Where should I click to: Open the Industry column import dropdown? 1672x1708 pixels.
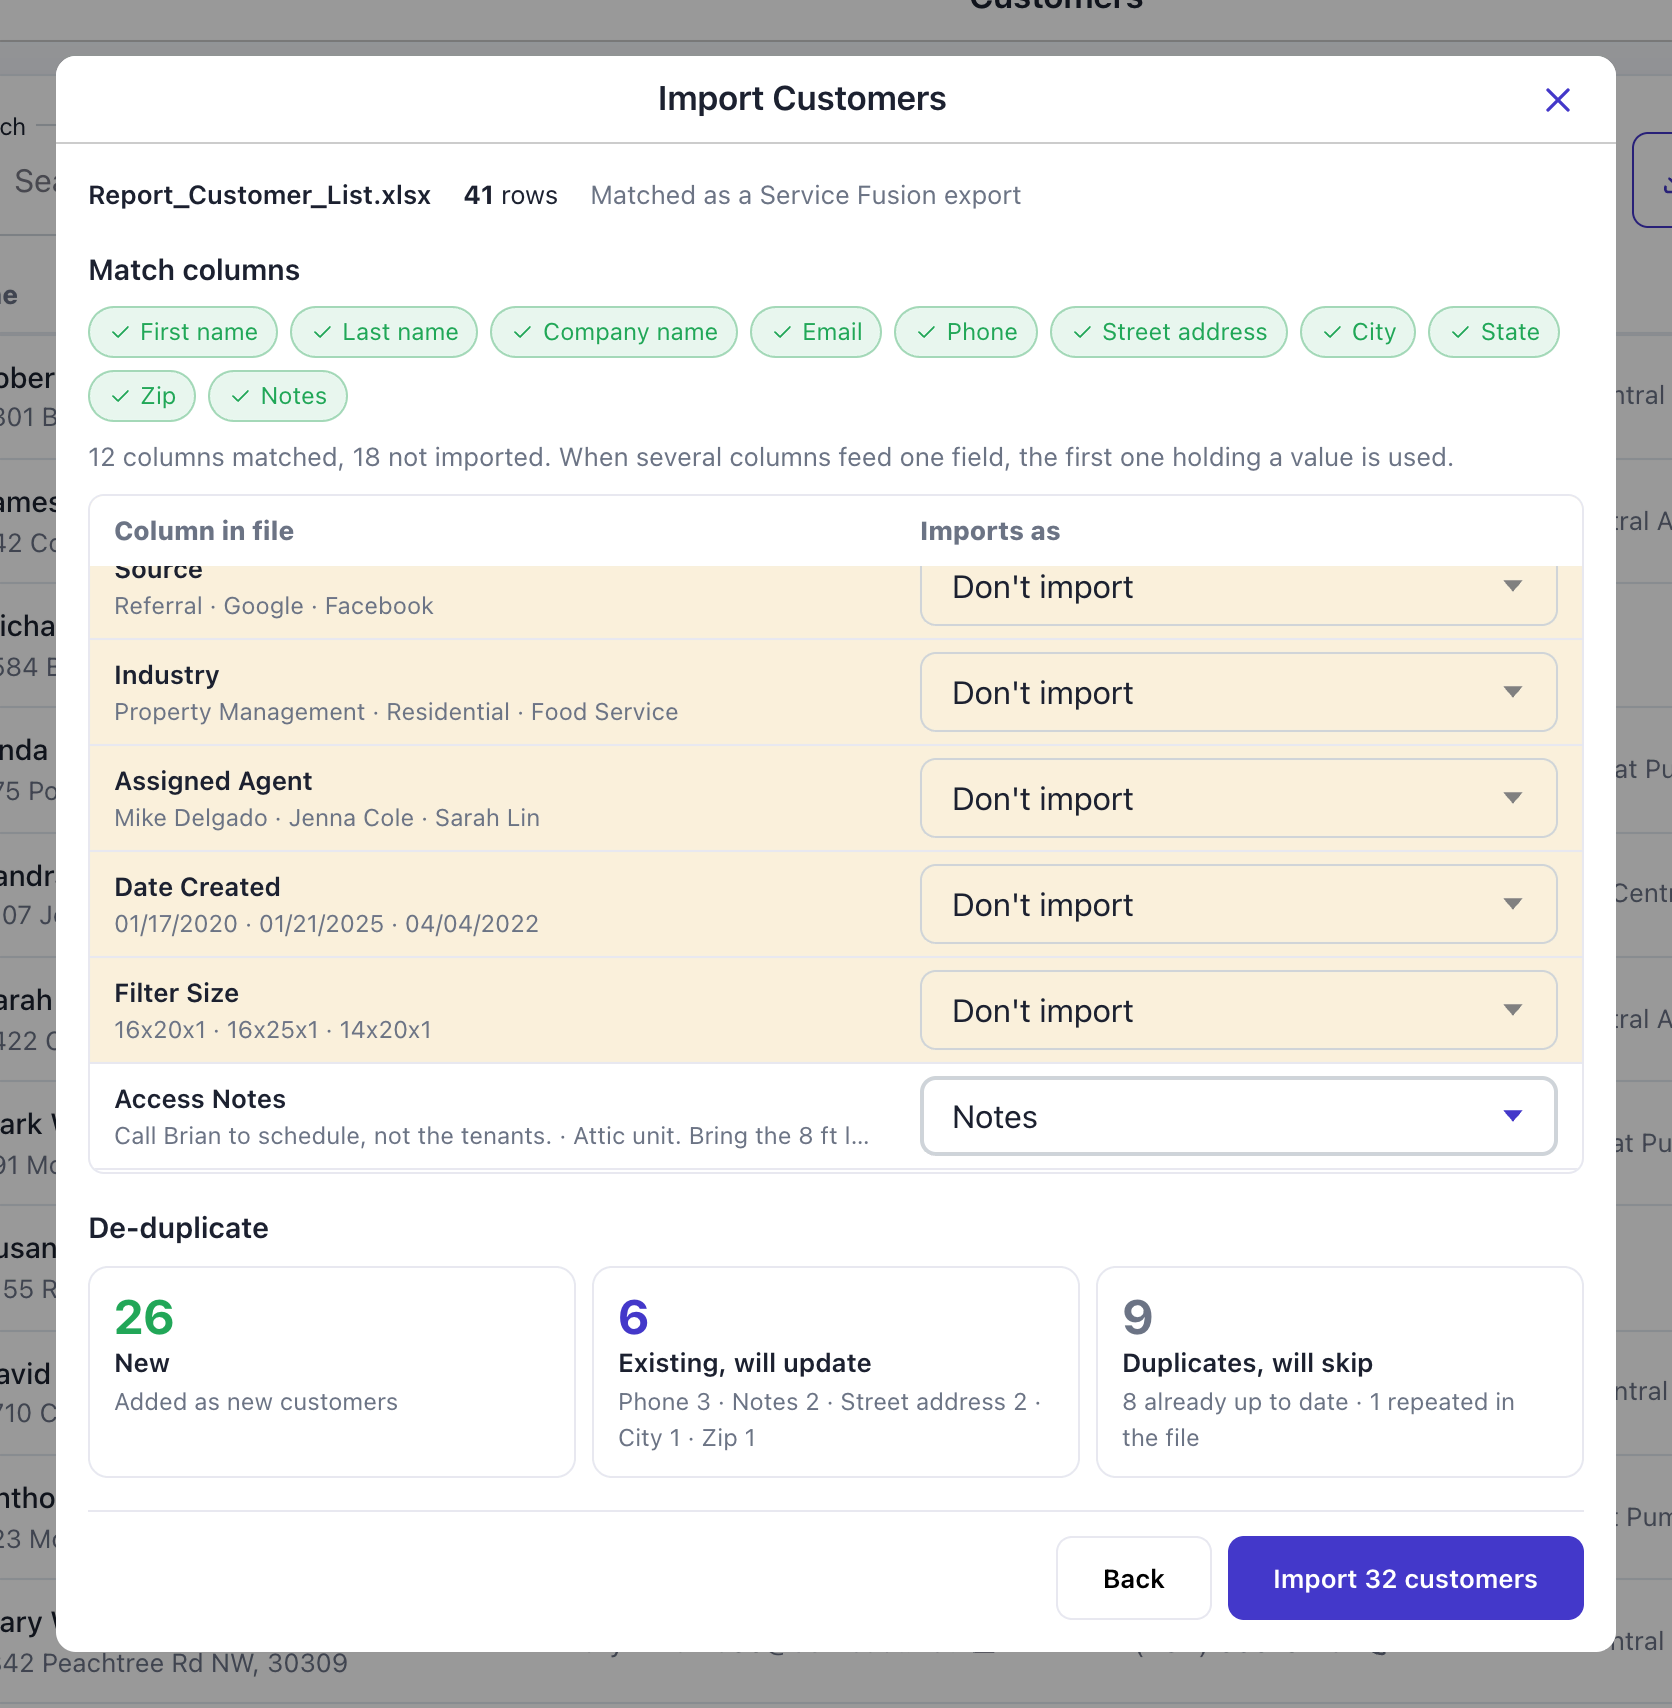click(1238, 692)
